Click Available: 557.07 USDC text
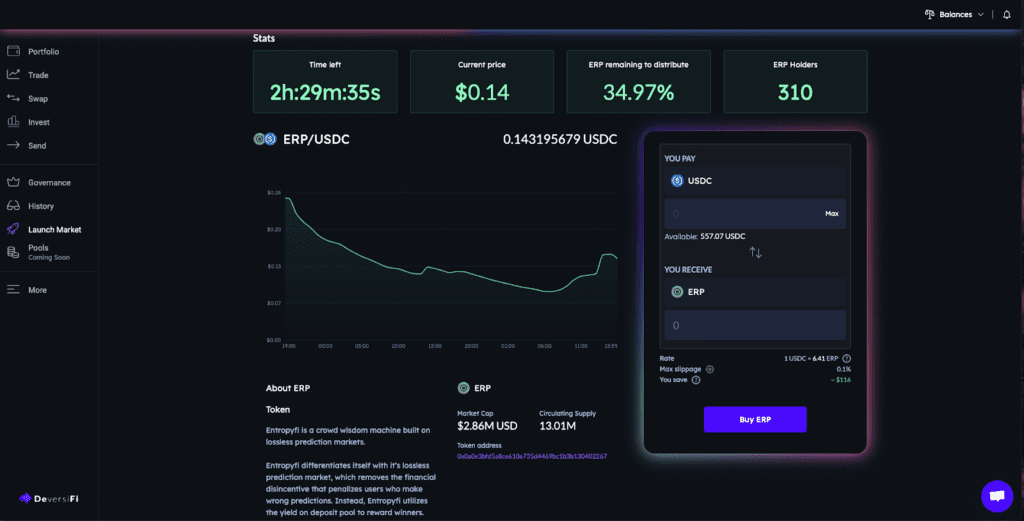Screen dimensions: 1024x521 705,236
